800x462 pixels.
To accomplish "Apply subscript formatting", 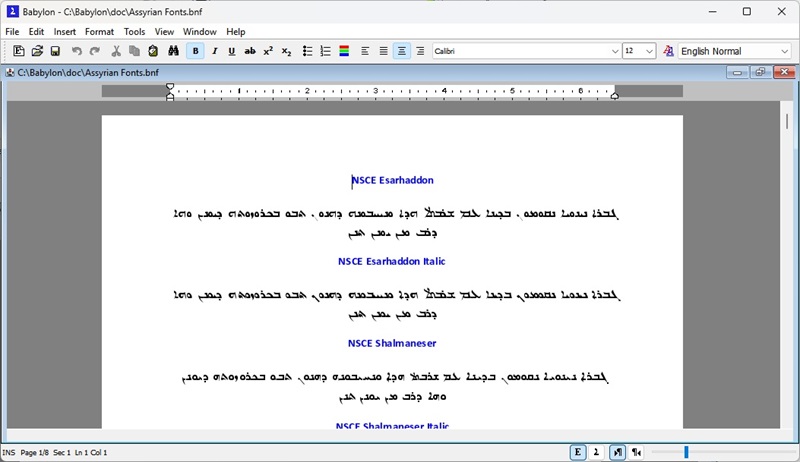I will [286, 51].
